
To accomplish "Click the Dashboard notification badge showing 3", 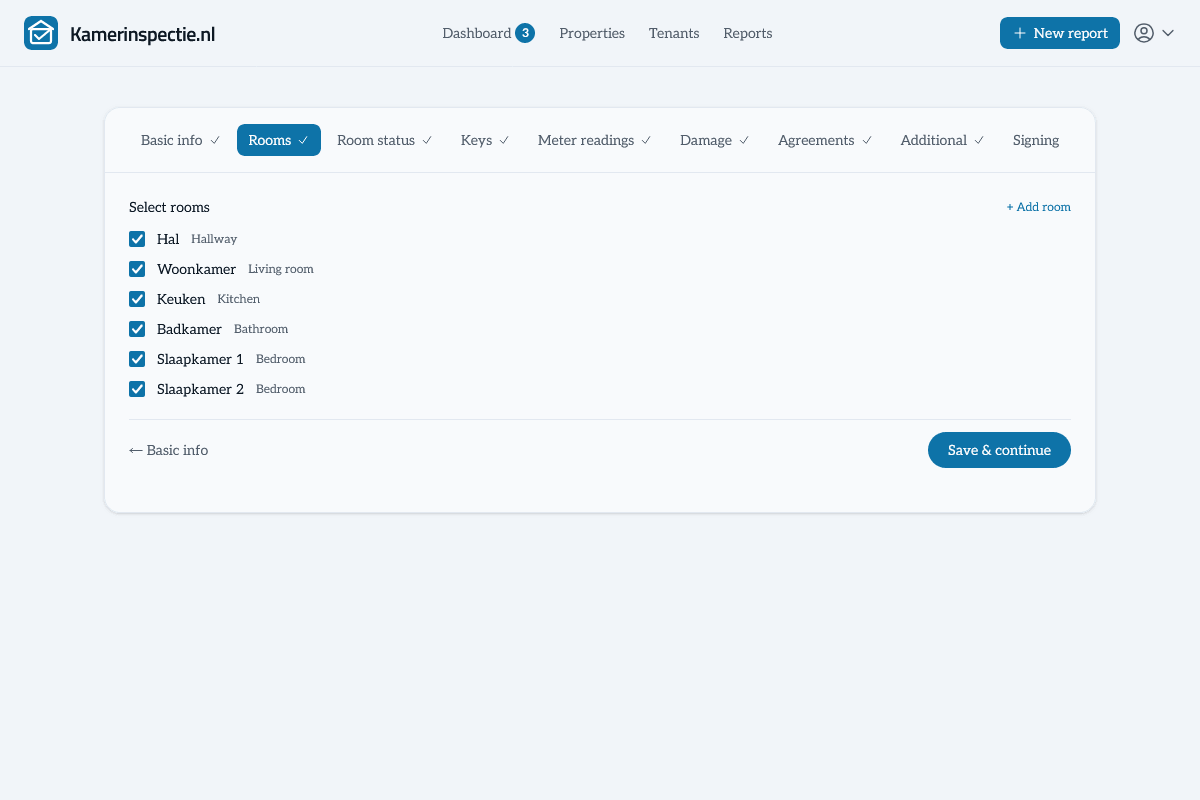I will [525, 33].
